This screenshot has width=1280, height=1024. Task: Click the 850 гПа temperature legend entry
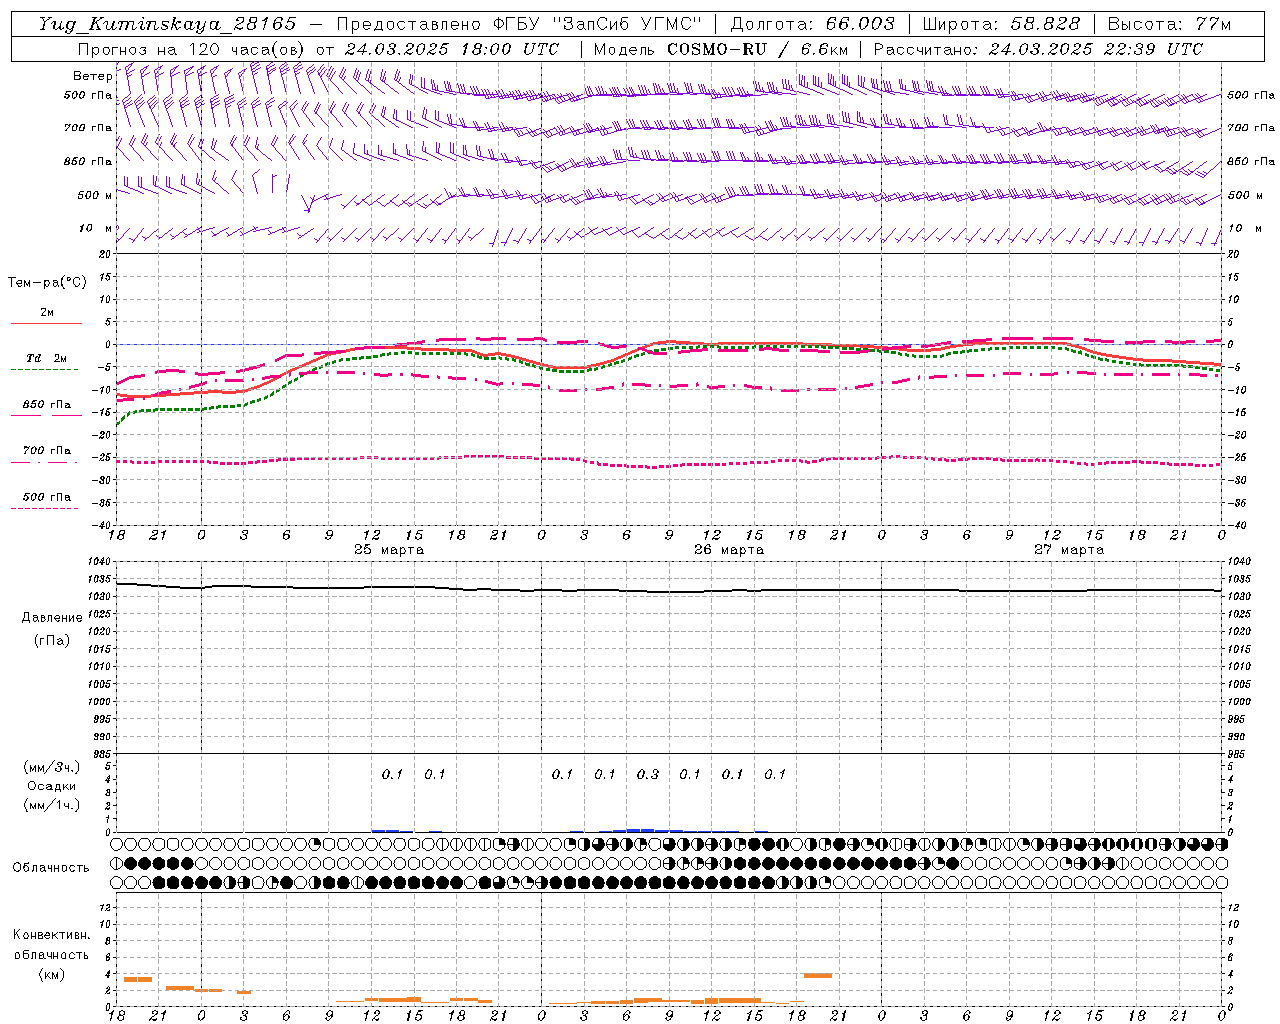point(46,405)
